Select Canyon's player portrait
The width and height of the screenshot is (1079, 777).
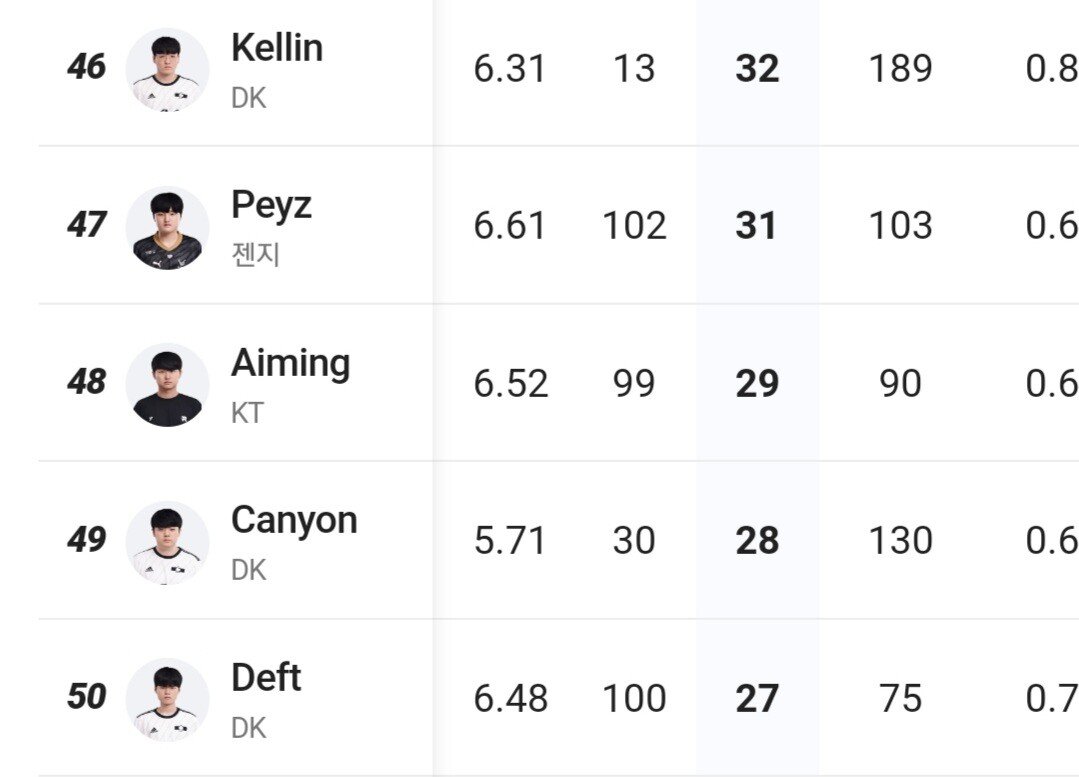click(167, 542)
